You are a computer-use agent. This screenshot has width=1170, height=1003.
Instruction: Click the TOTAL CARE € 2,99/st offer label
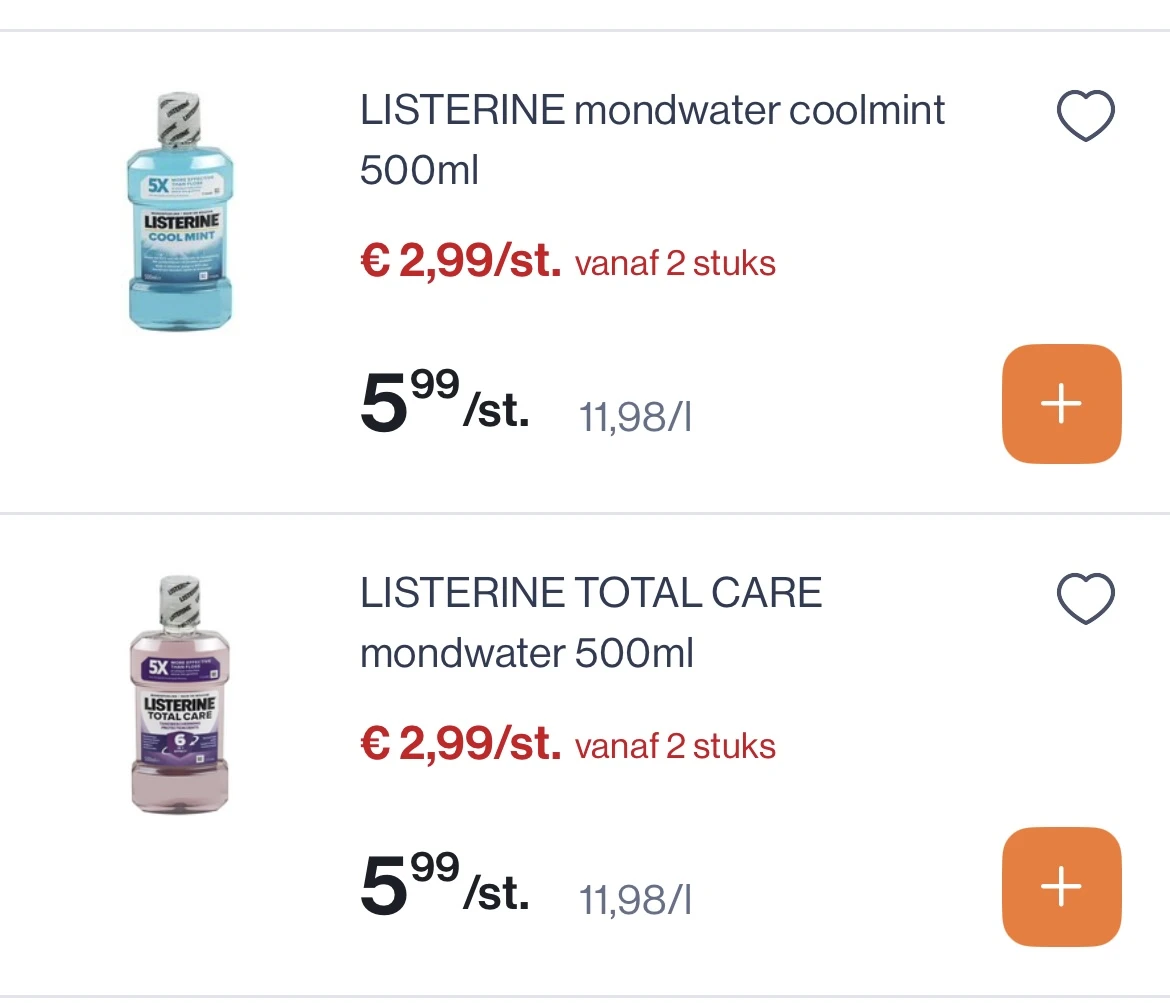coord(460,744)
